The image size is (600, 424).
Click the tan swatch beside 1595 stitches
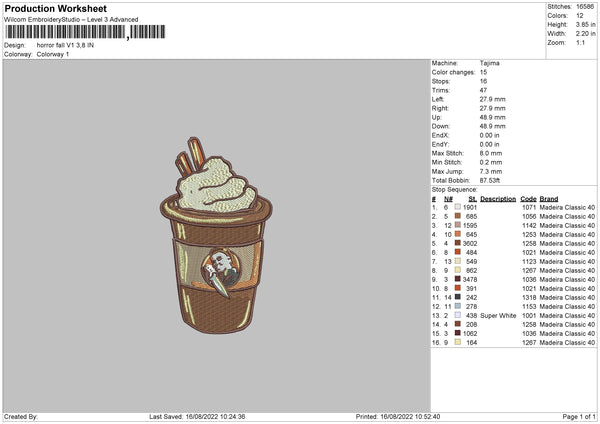[458, 225]
